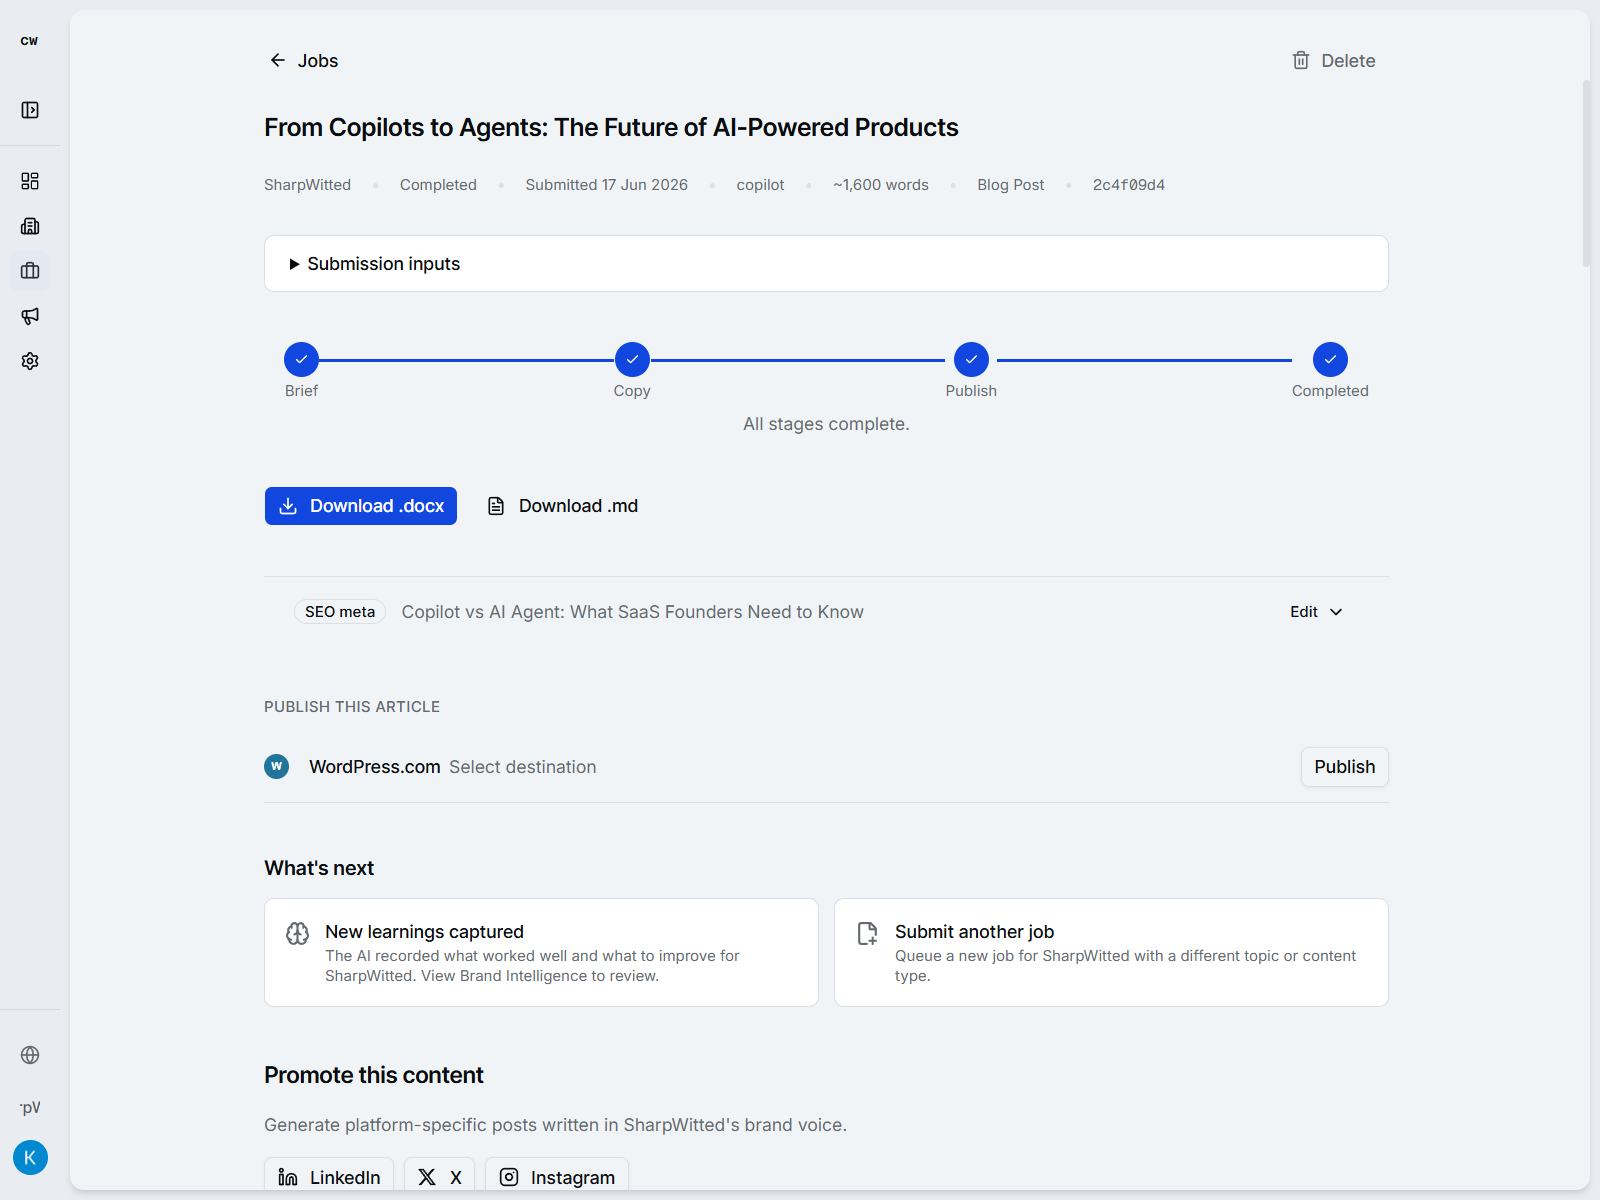The width and height of the screenshot is (1600, 1200).
Task: Click the back arrow beside Jobs
Action: (x=278, y=60)
